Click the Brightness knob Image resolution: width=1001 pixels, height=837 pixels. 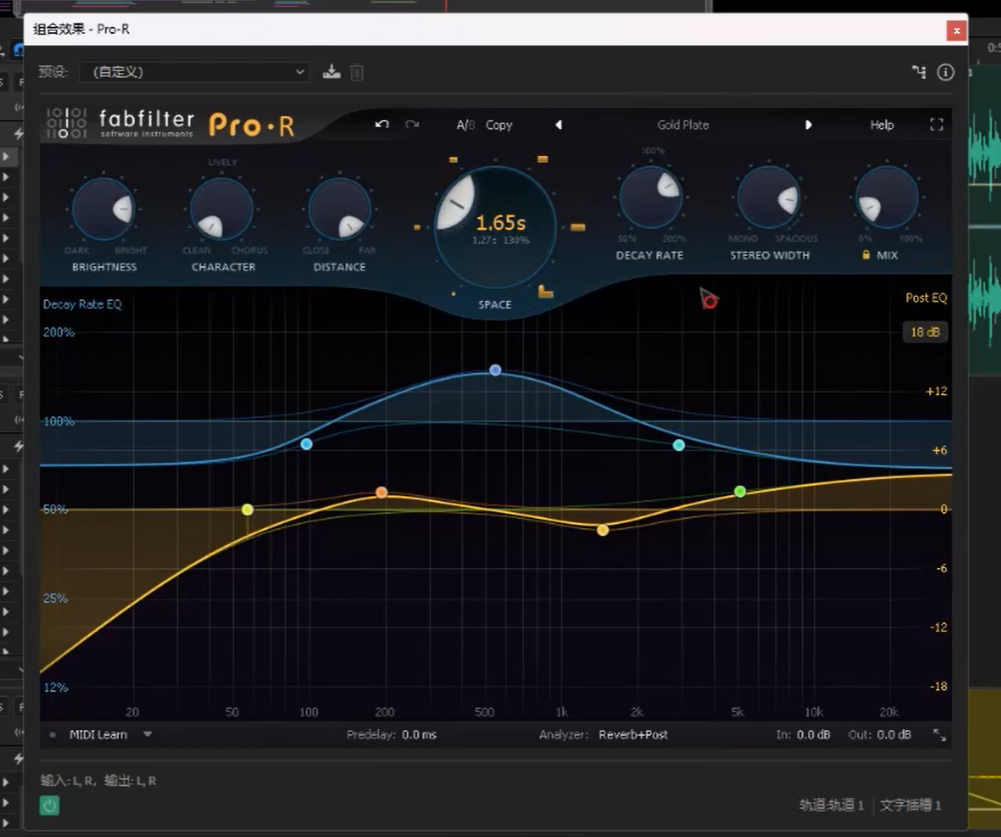coord(103,209)
